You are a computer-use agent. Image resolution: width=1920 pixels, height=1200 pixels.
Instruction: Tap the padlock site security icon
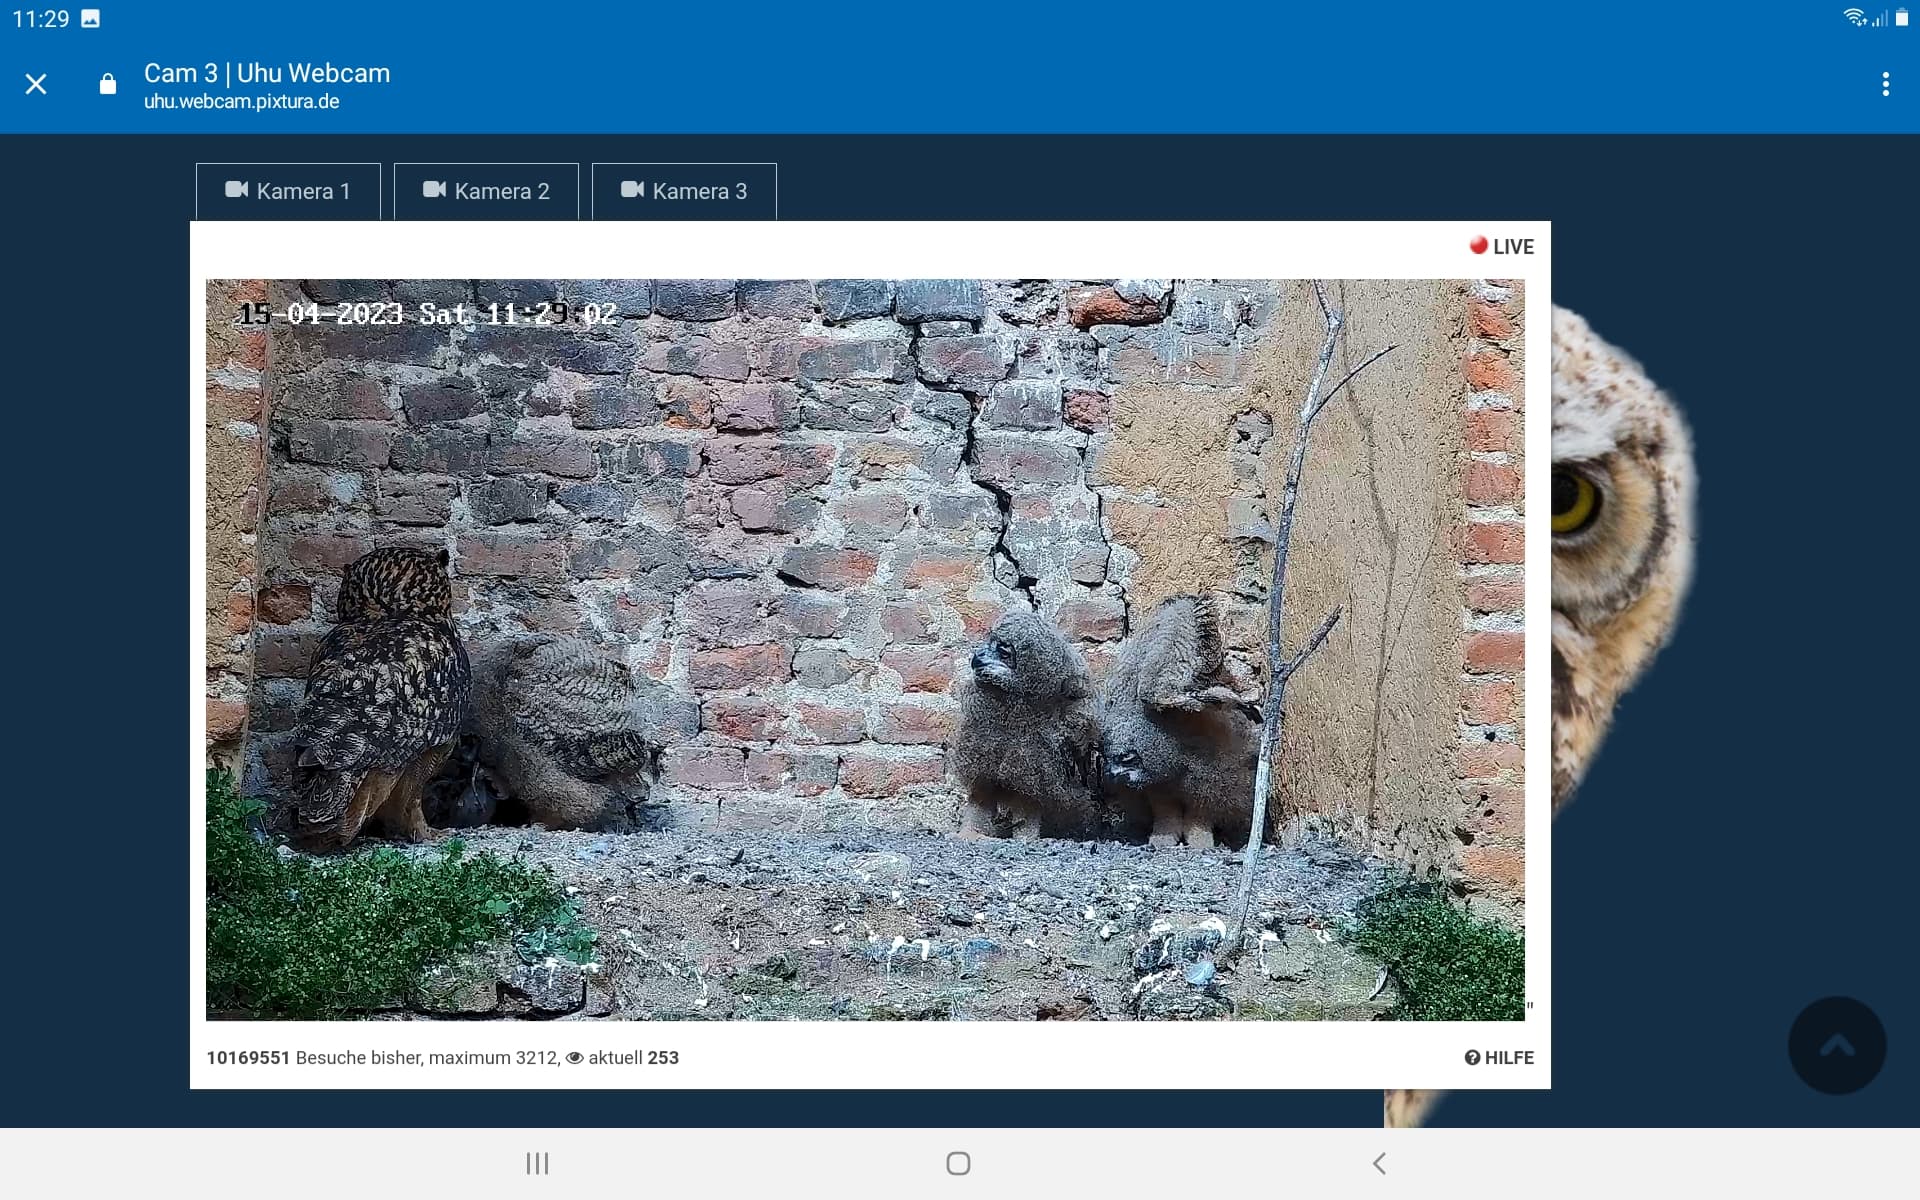point(108,84)
